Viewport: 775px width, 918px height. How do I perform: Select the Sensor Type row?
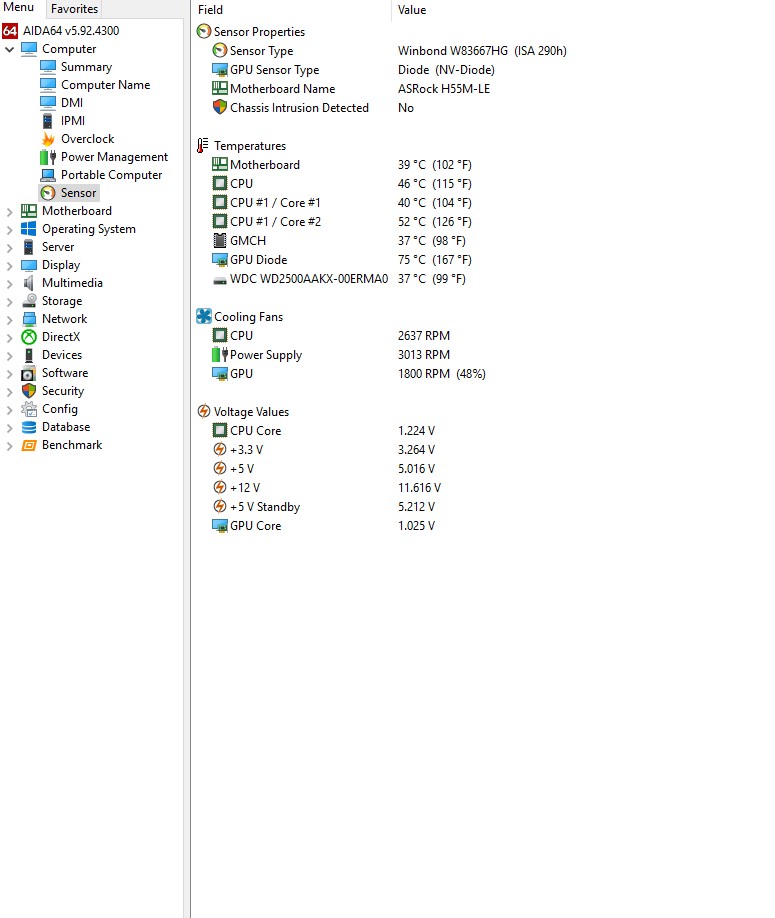[x=389, y=51]
